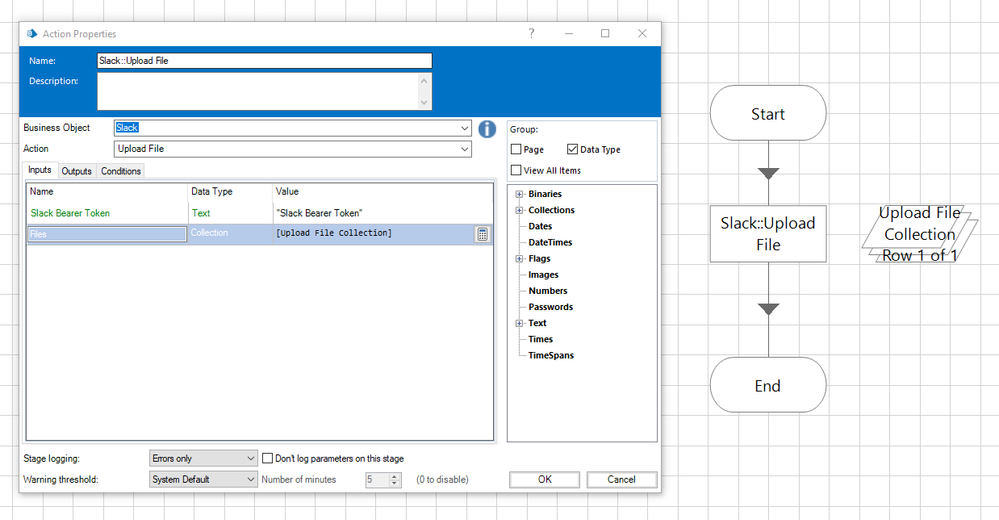The height and width of the screenshot is (520, 999).
Task: Expand the Binaries tree node
Action: (519, 194)
